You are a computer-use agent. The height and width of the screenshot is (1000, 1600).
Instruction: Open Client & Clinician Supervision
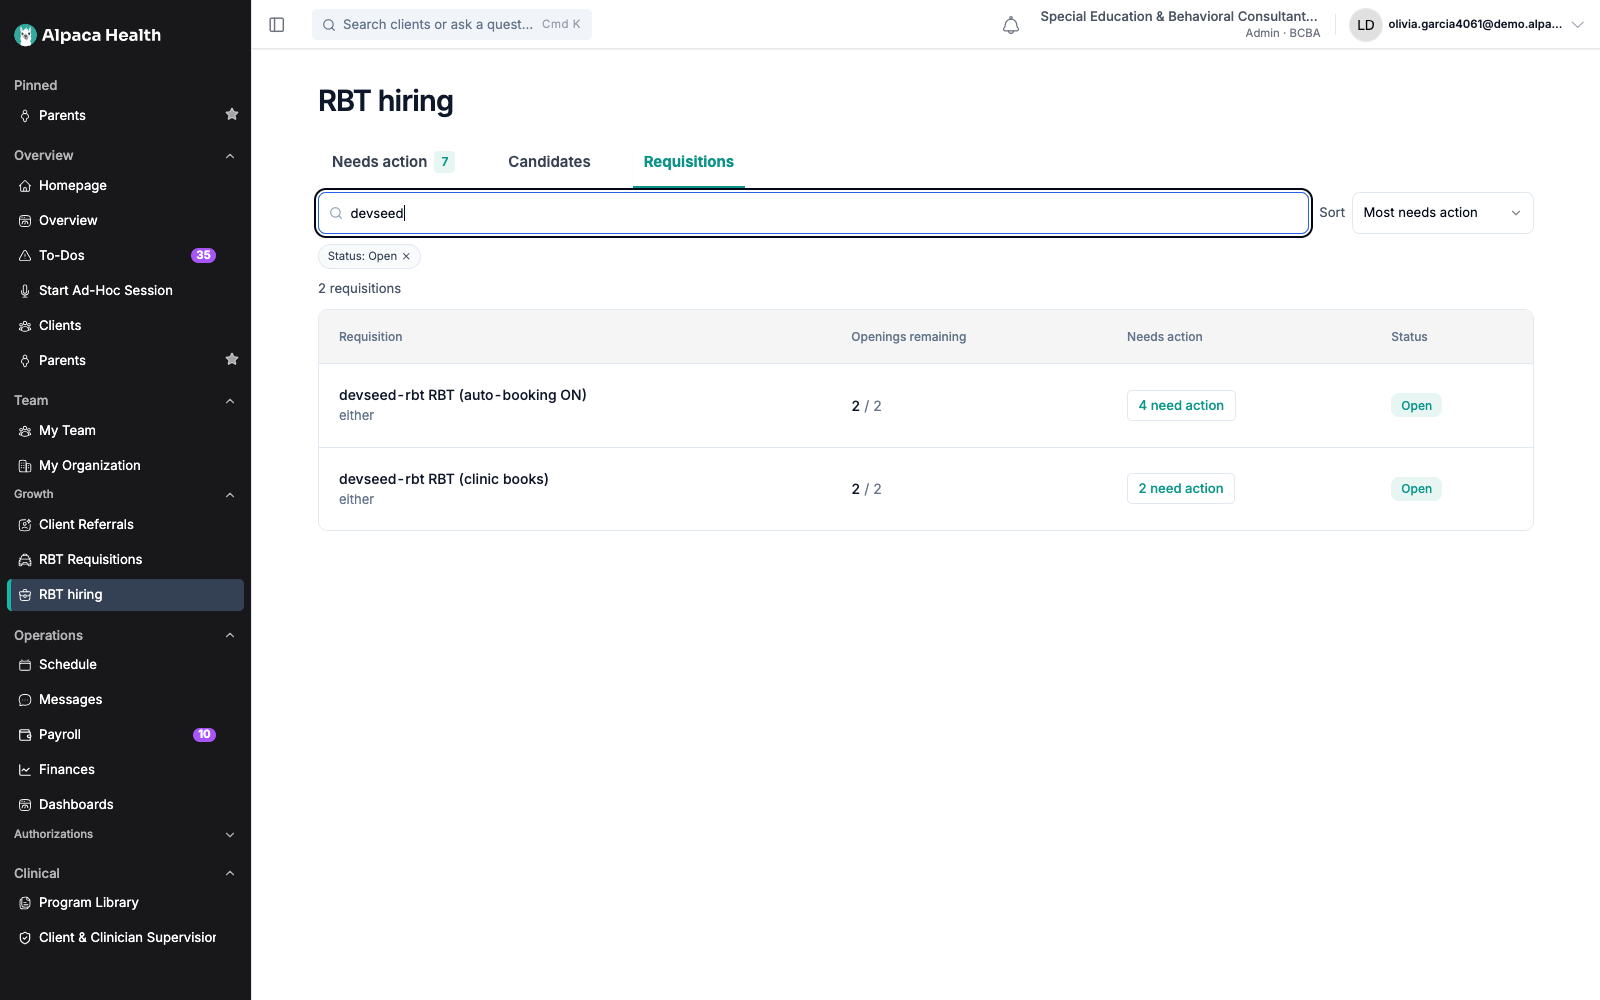[125, 938]
